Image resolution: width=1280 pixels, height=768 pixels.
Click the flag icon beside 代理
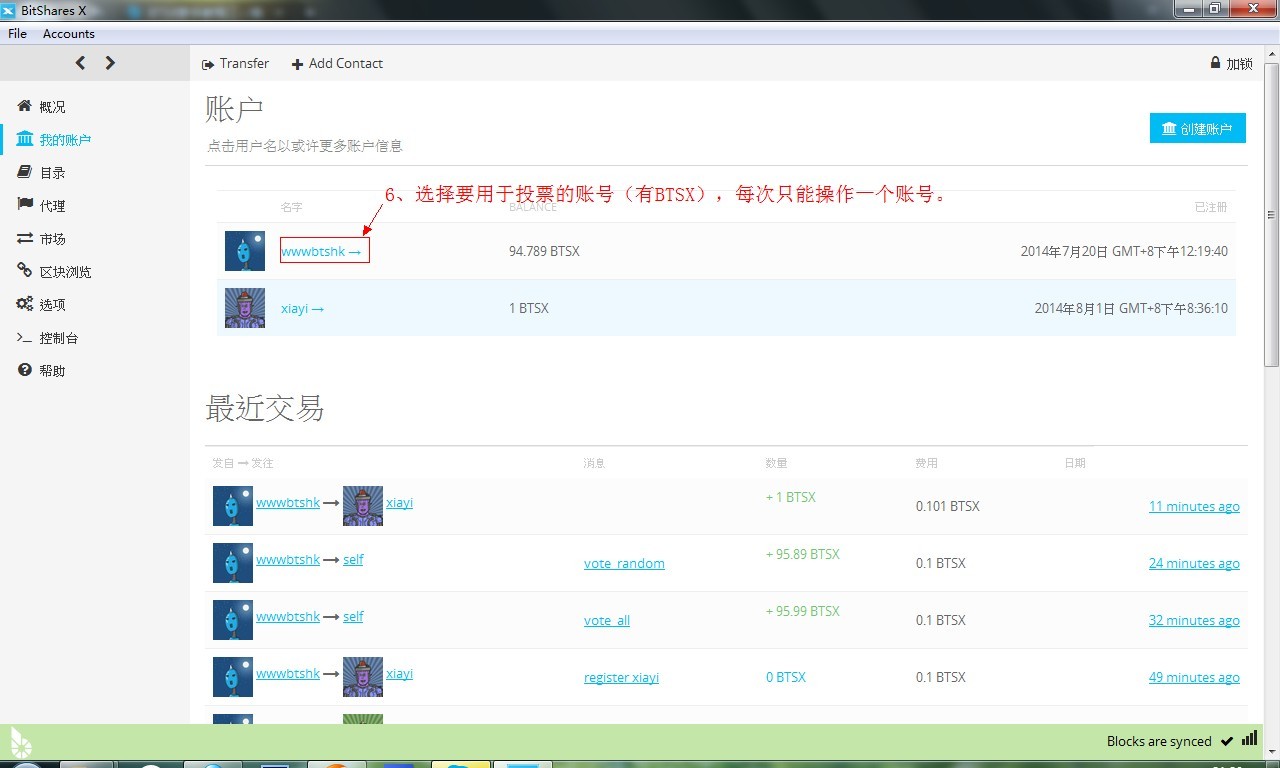point(24,205)
